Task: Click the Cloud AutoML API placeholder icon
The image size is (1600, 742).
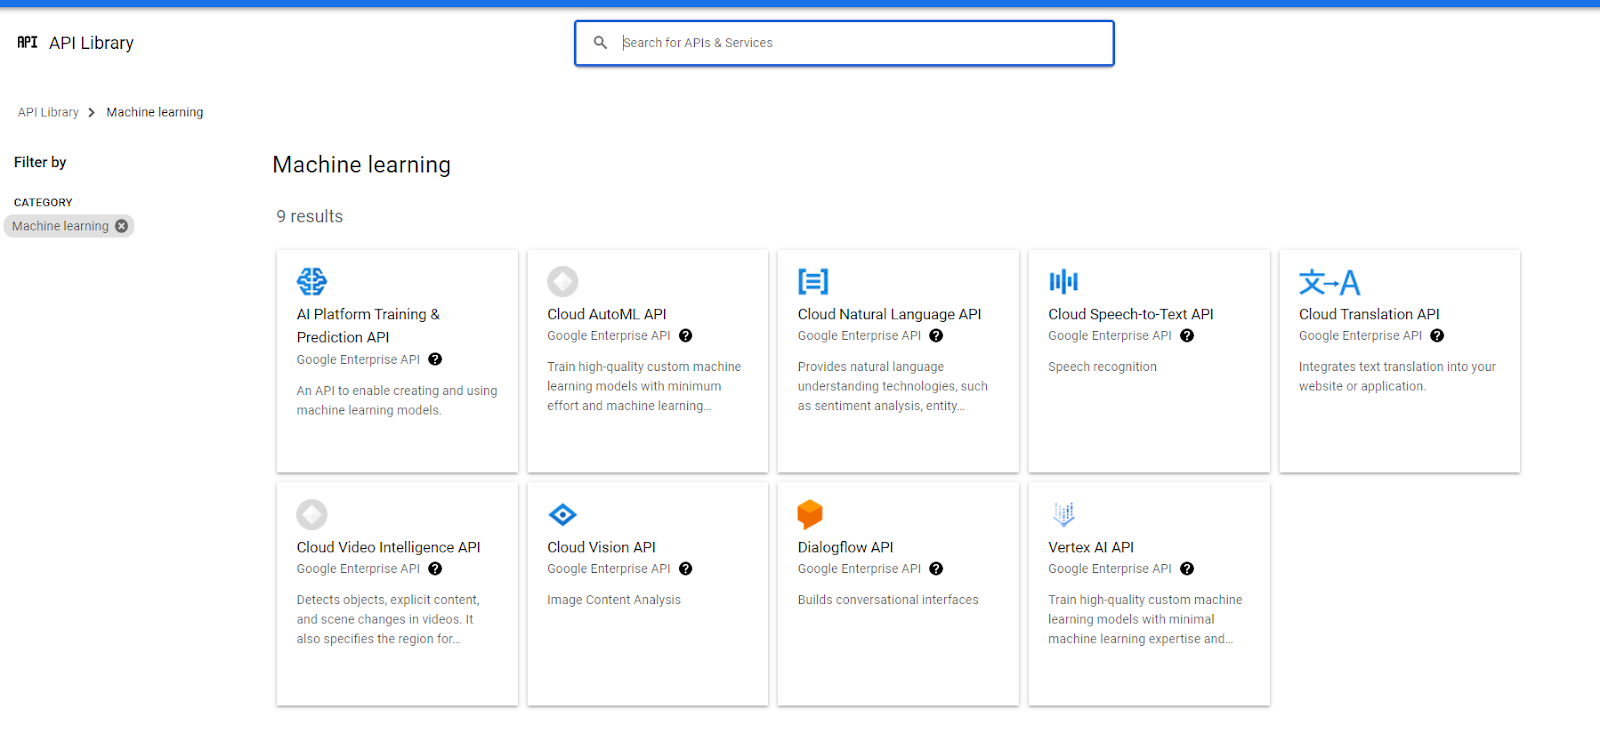Action: pos(562,281)
